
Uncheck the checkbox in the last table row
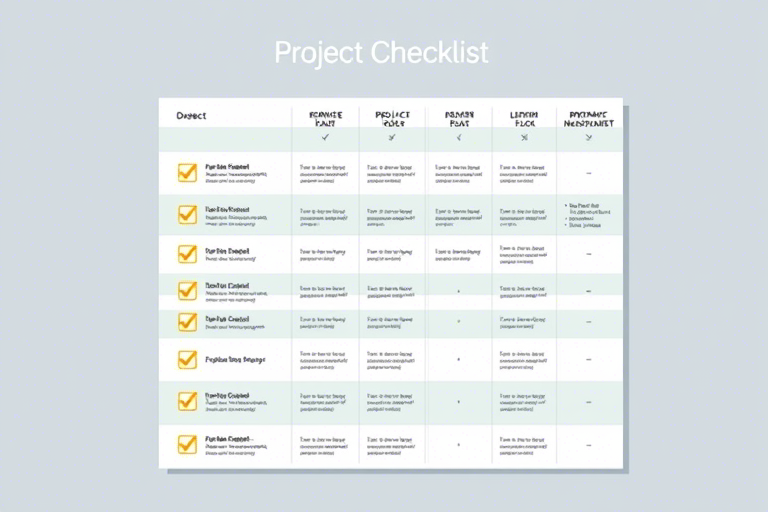tap(188, 444)
